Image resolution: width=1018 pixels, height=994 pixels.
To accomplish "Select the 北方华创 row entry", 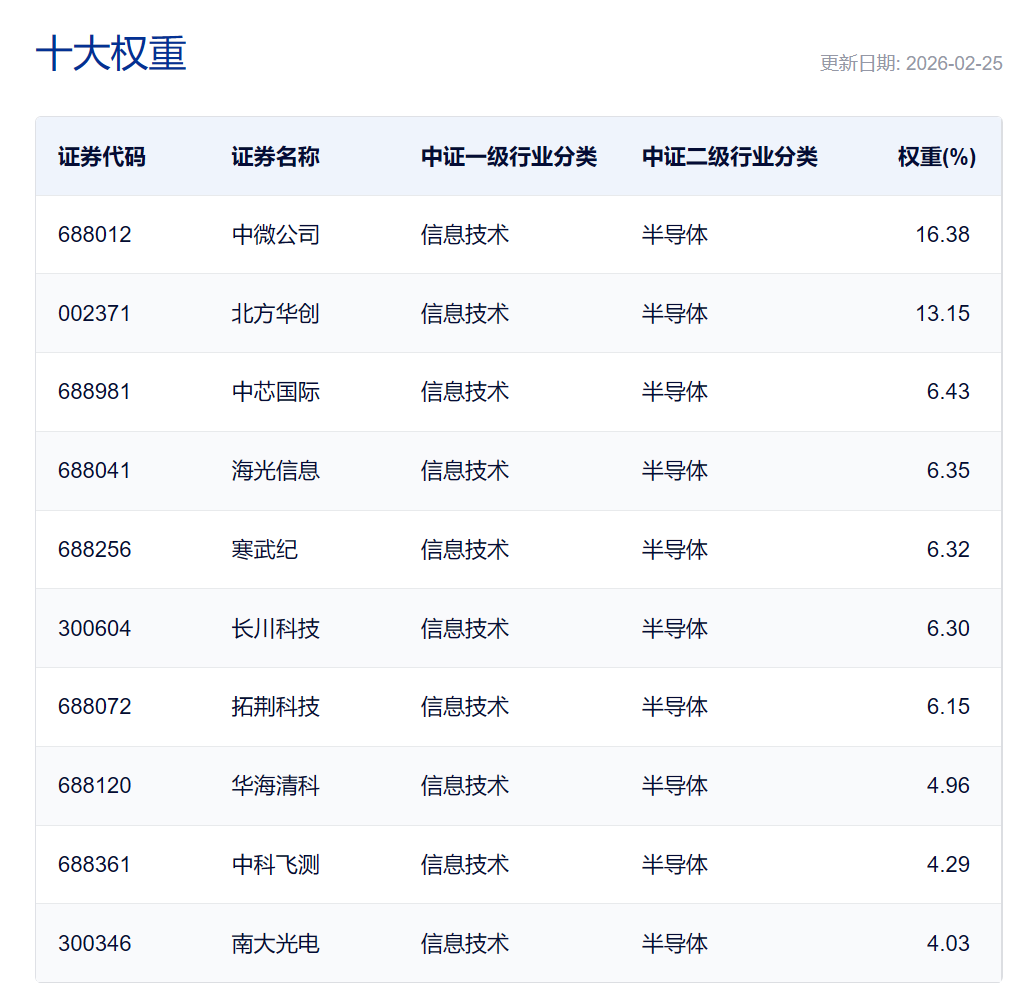I will tap(276, 313).
